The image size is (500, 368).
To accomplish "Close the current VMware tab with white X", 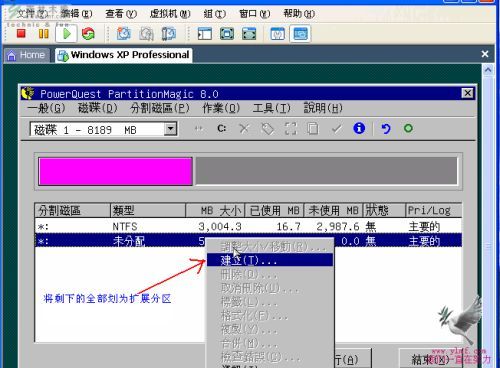I will point(485,54).
